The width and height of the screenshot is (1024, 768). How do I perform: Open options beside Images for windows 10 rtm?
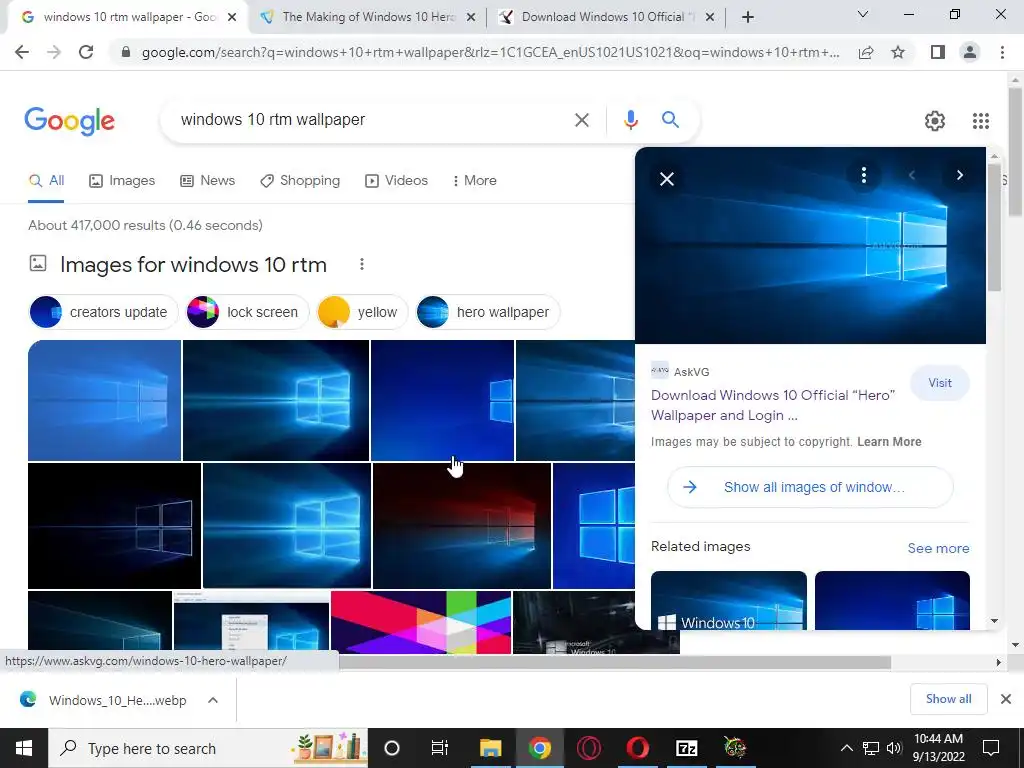(x=362, y=264)
